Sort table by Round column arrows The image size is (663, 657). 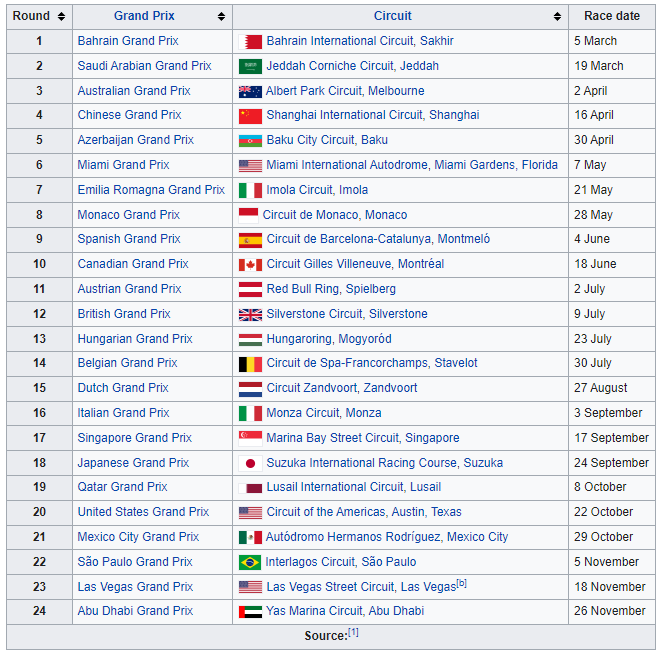pos(61,16)
